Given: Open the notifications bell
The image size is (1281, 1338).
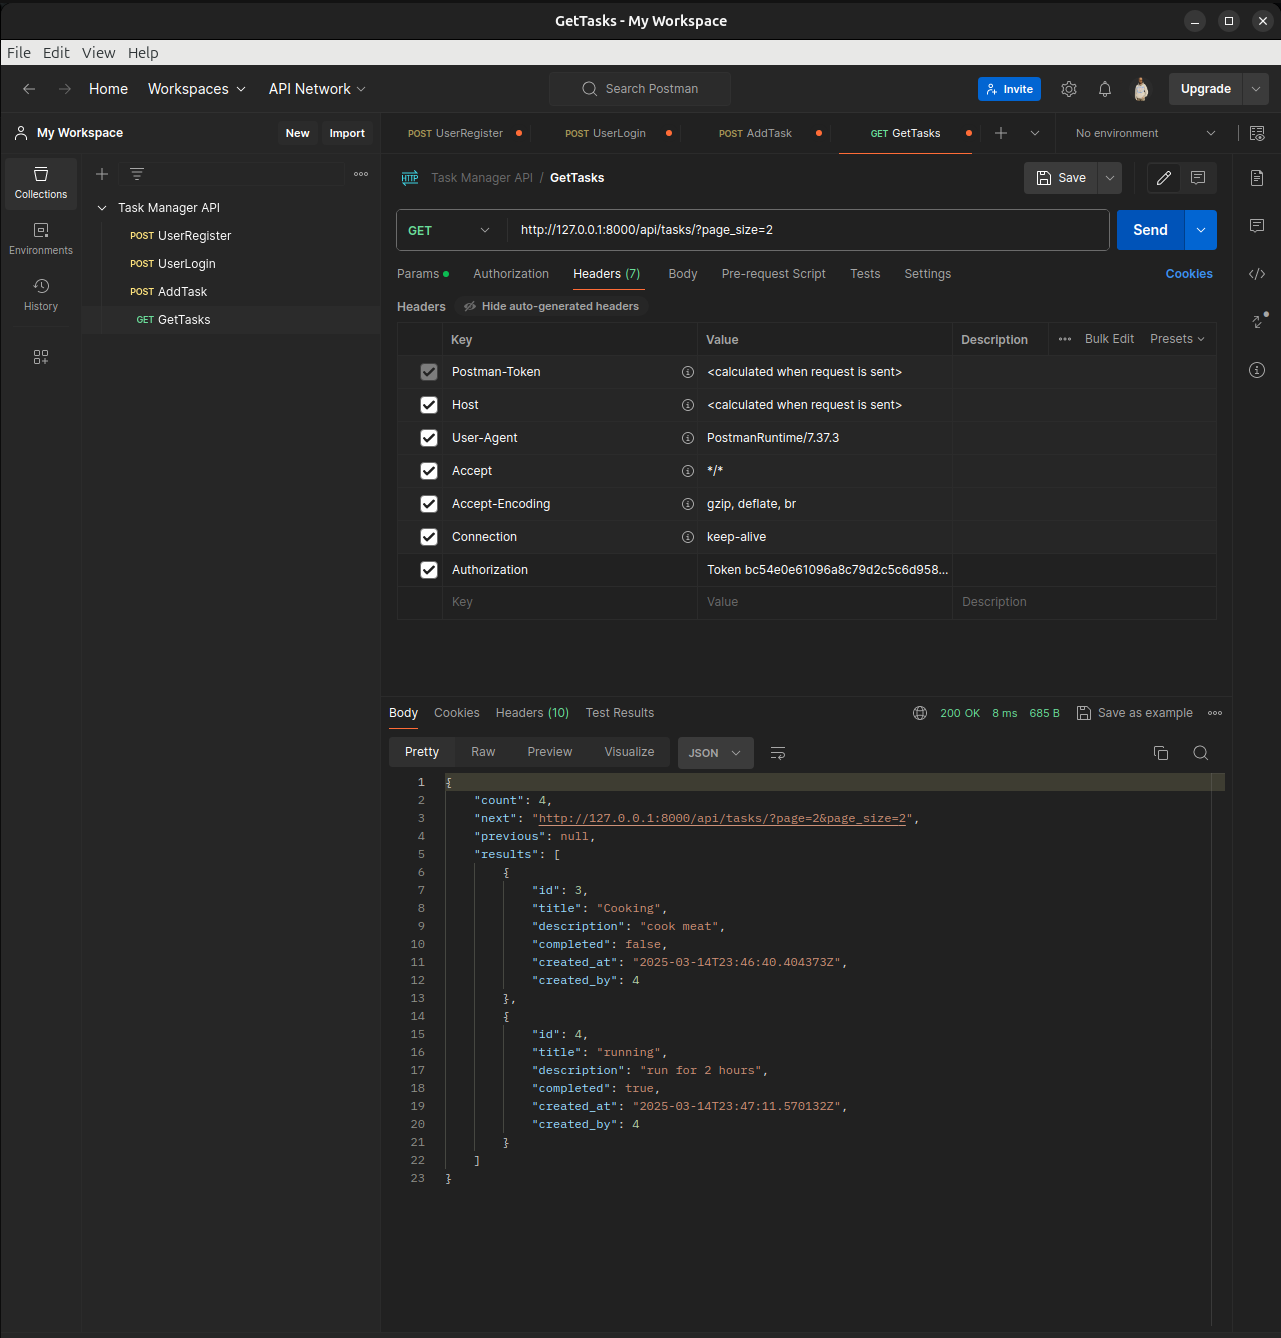Looking at the screenshot, I should (x=1105, y=89).
